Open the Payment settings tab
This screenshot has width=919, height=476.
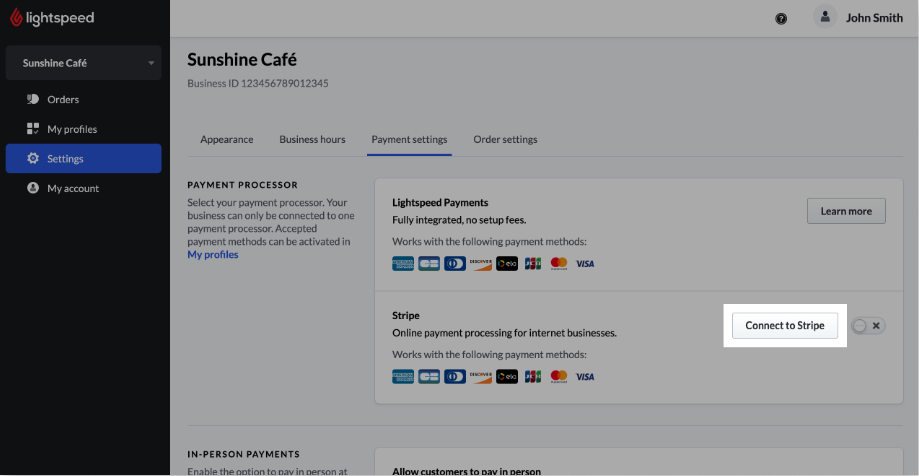[409, 139]
